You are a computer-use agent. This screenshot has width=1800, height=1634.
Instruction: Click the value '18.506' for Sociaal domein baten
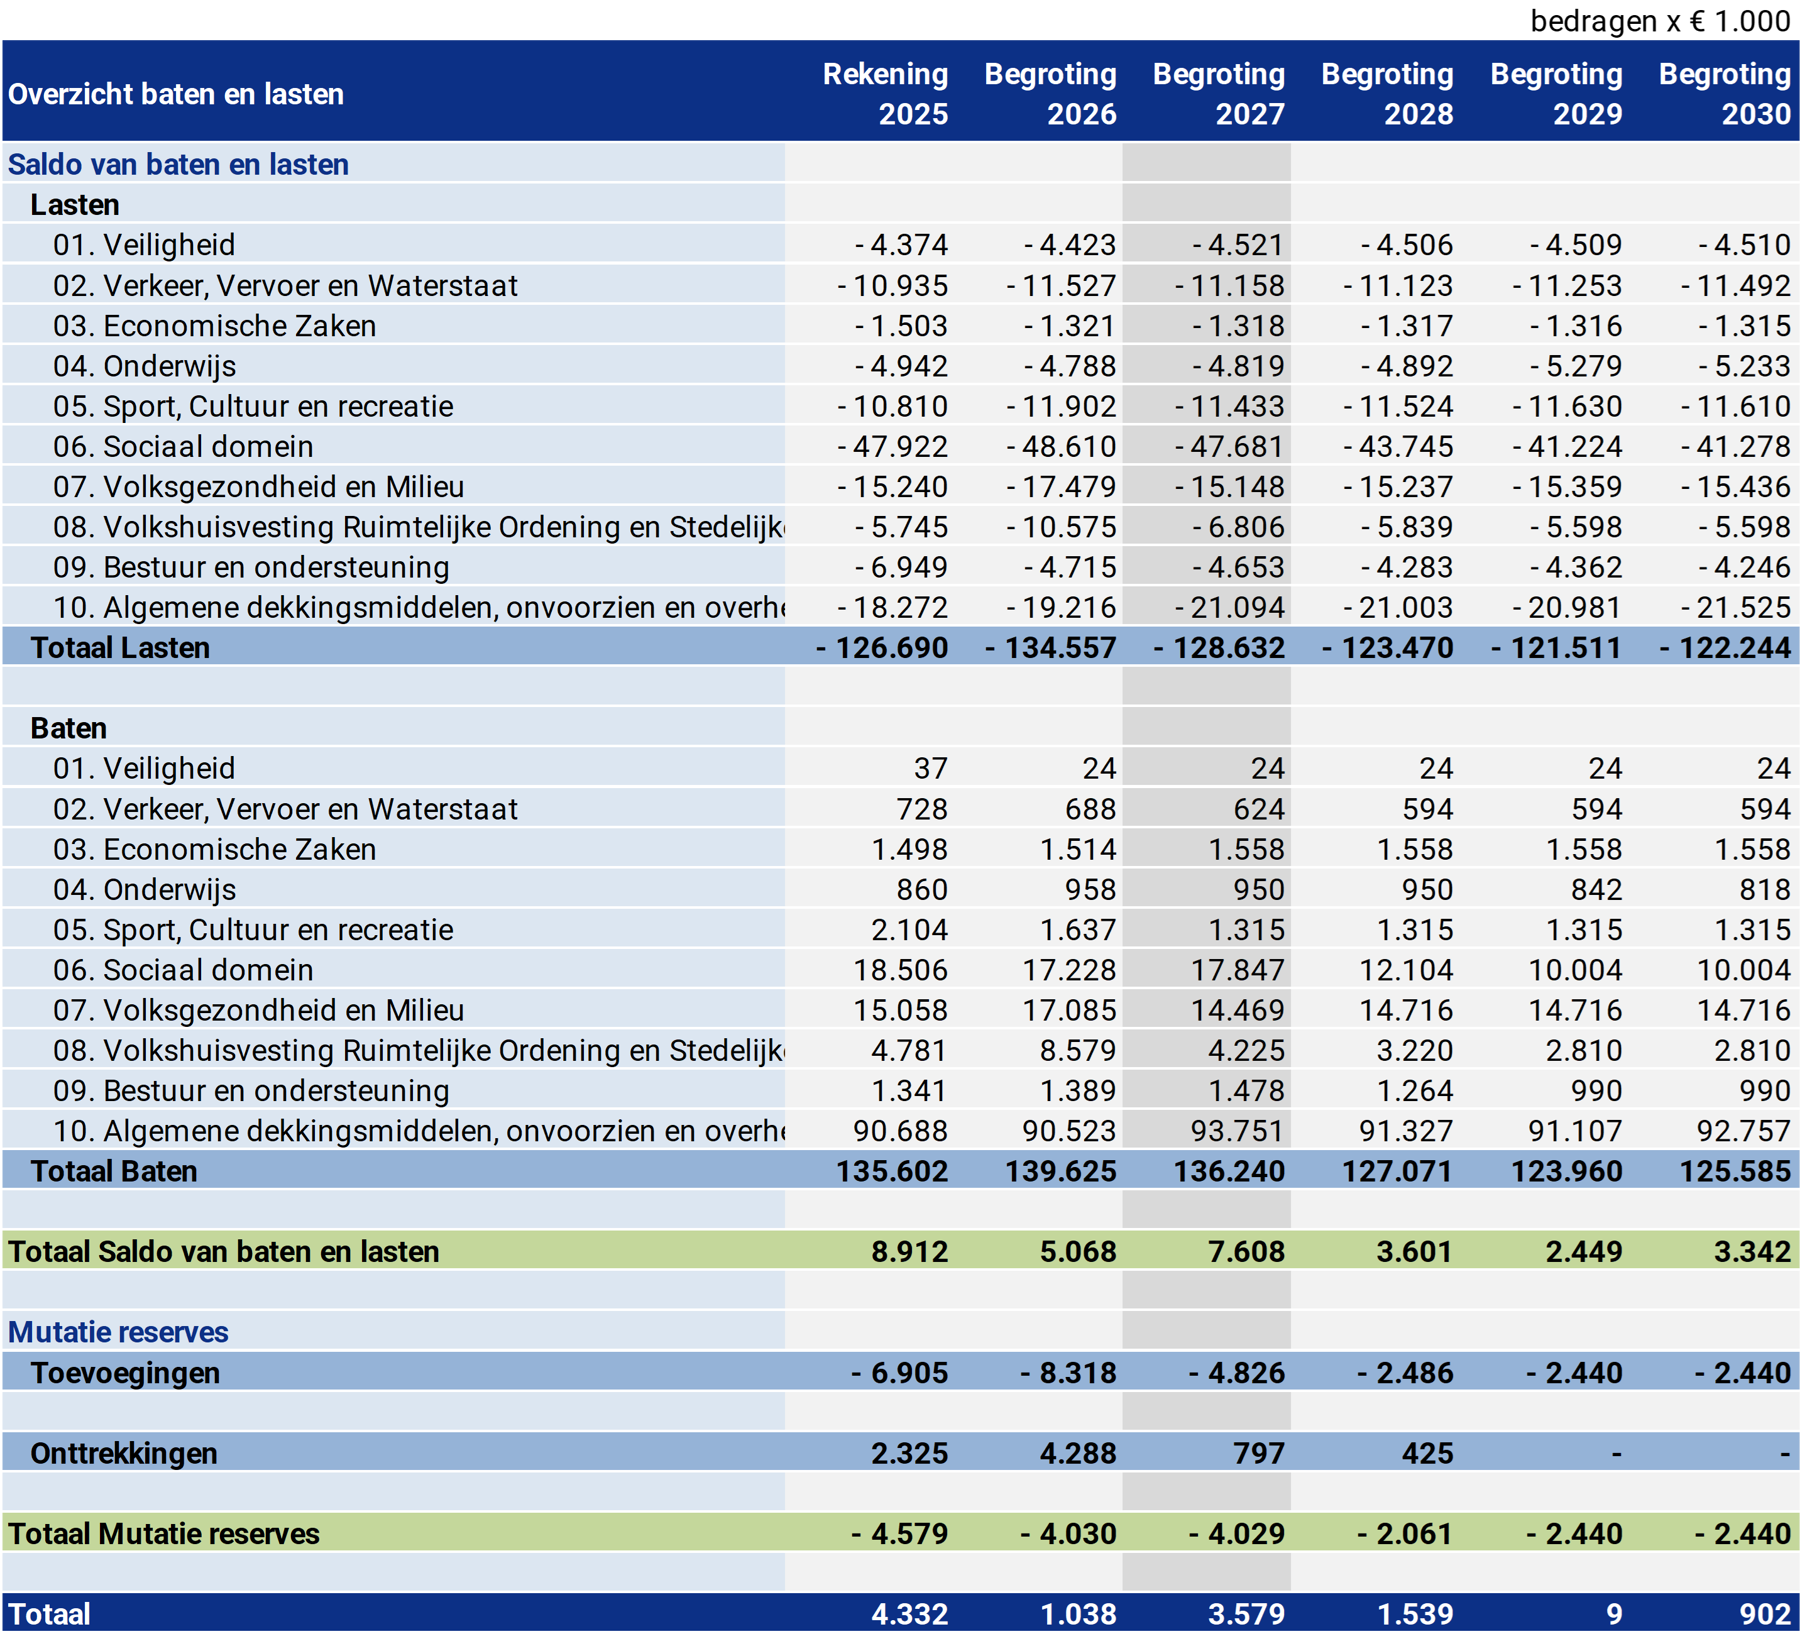pos(900,969)
